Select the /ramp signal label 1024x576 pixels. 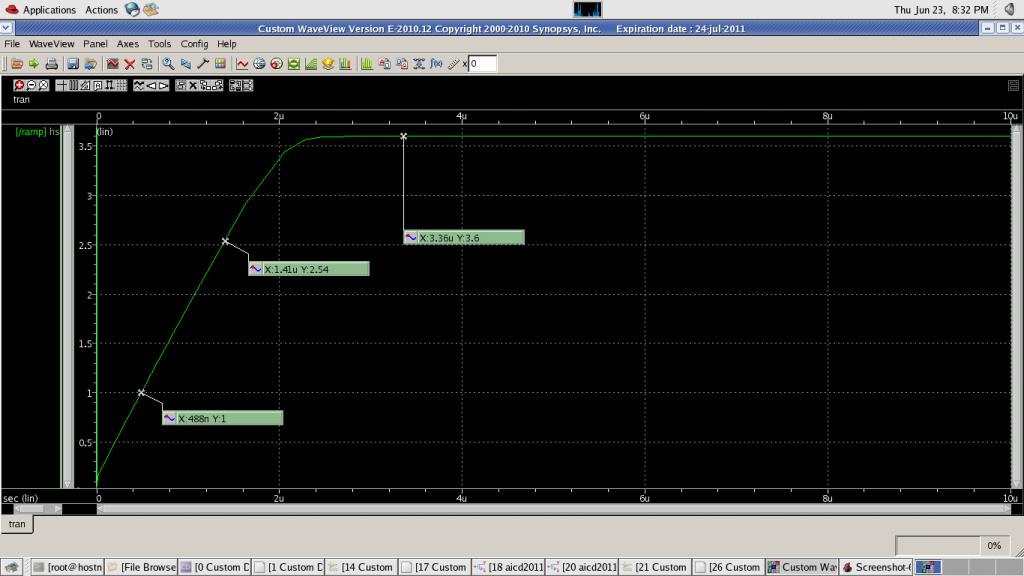[31, 131]
